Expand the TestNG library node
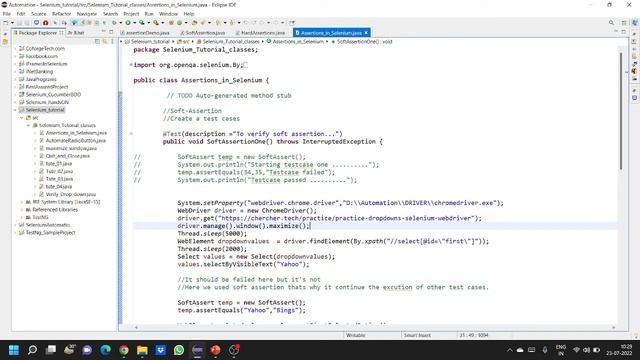This screenshot has height=360, width=640. click(x=22, y=217)
